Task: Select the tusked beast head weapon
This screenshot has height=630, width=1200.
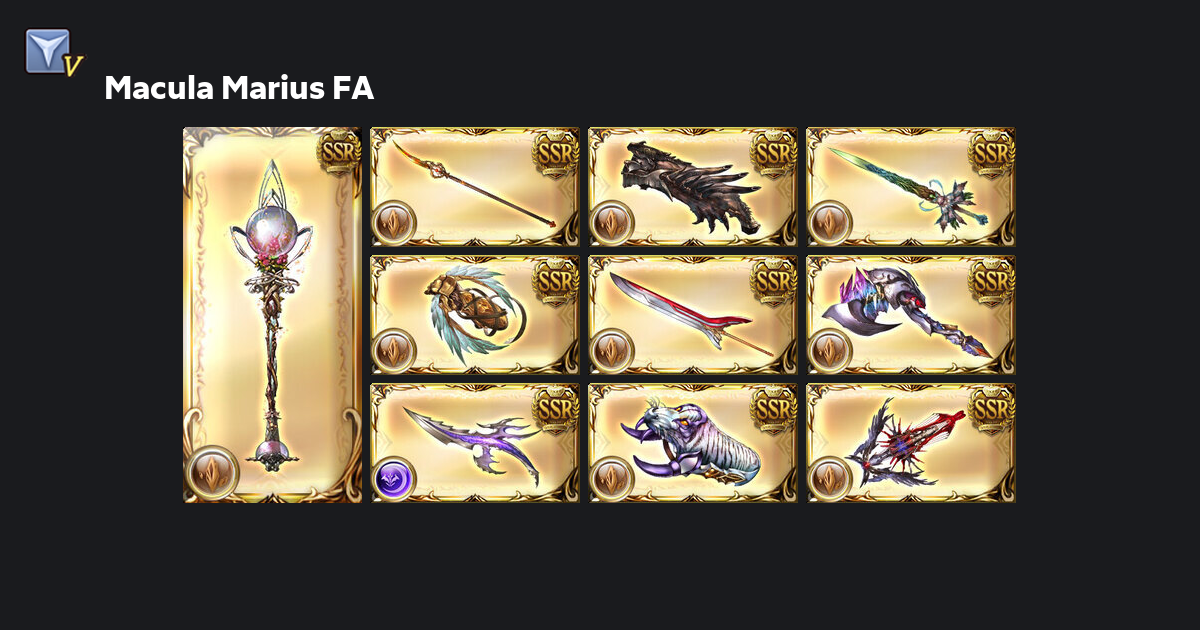Action: [693, 443]
